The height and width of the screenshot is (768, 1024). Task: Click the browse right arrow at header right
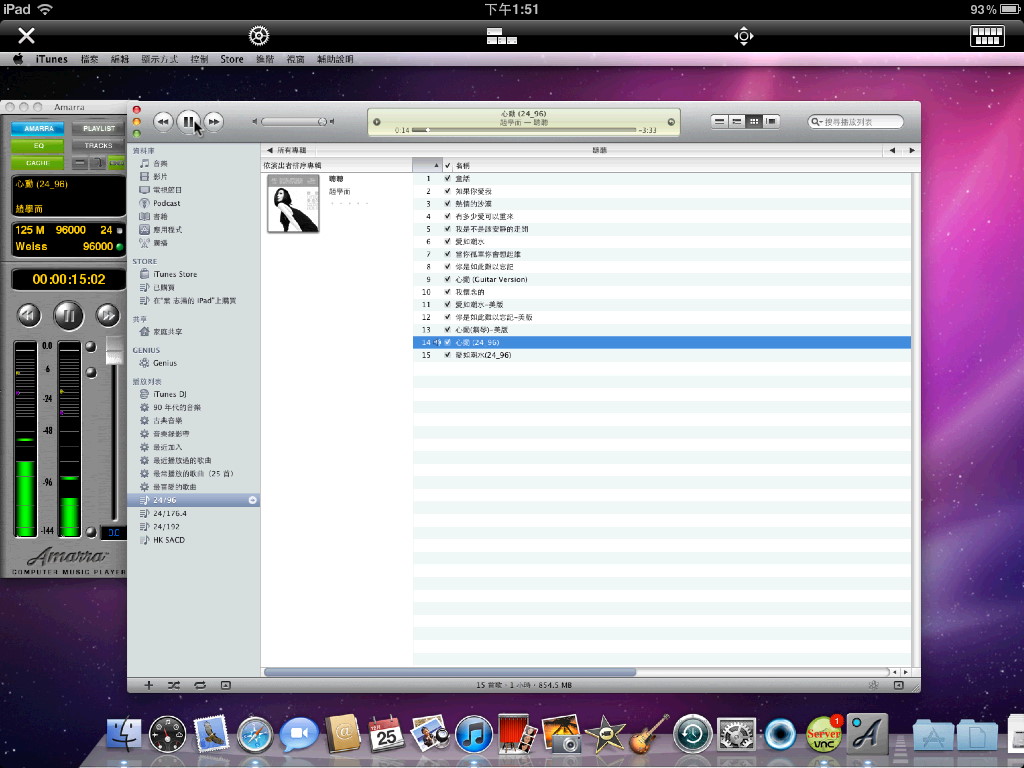912,150
